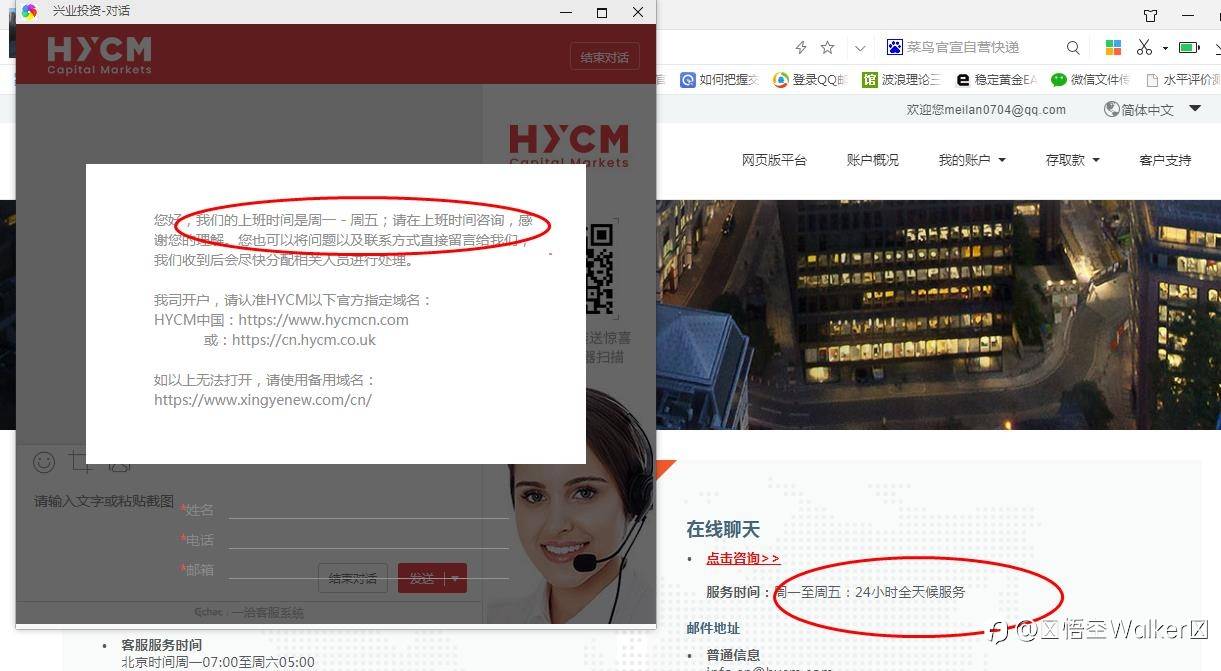
Task: Click the globe icon beside 简体中文
Action: tap(1111, 109)
